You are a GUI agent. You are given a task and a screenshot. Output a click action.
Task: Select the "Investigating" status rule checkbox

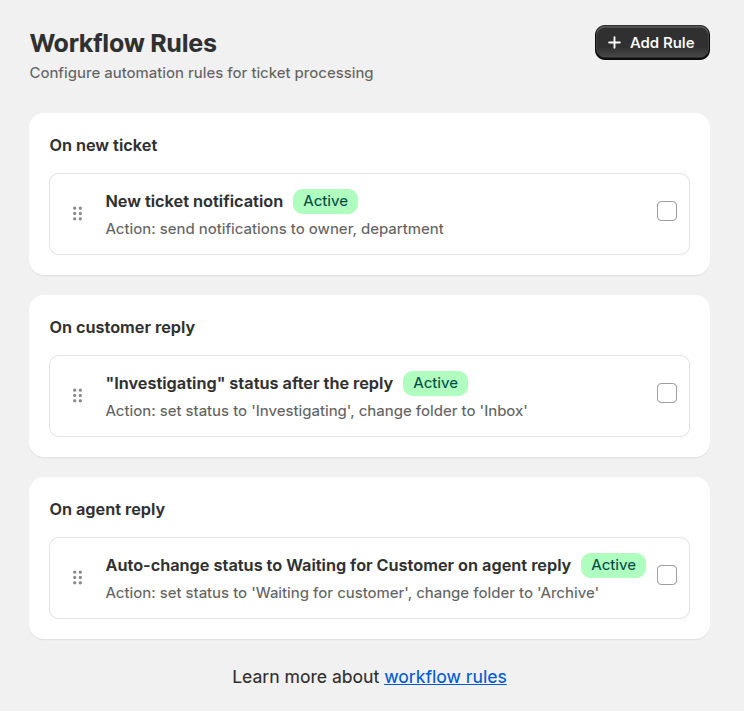tap(667, 393)
